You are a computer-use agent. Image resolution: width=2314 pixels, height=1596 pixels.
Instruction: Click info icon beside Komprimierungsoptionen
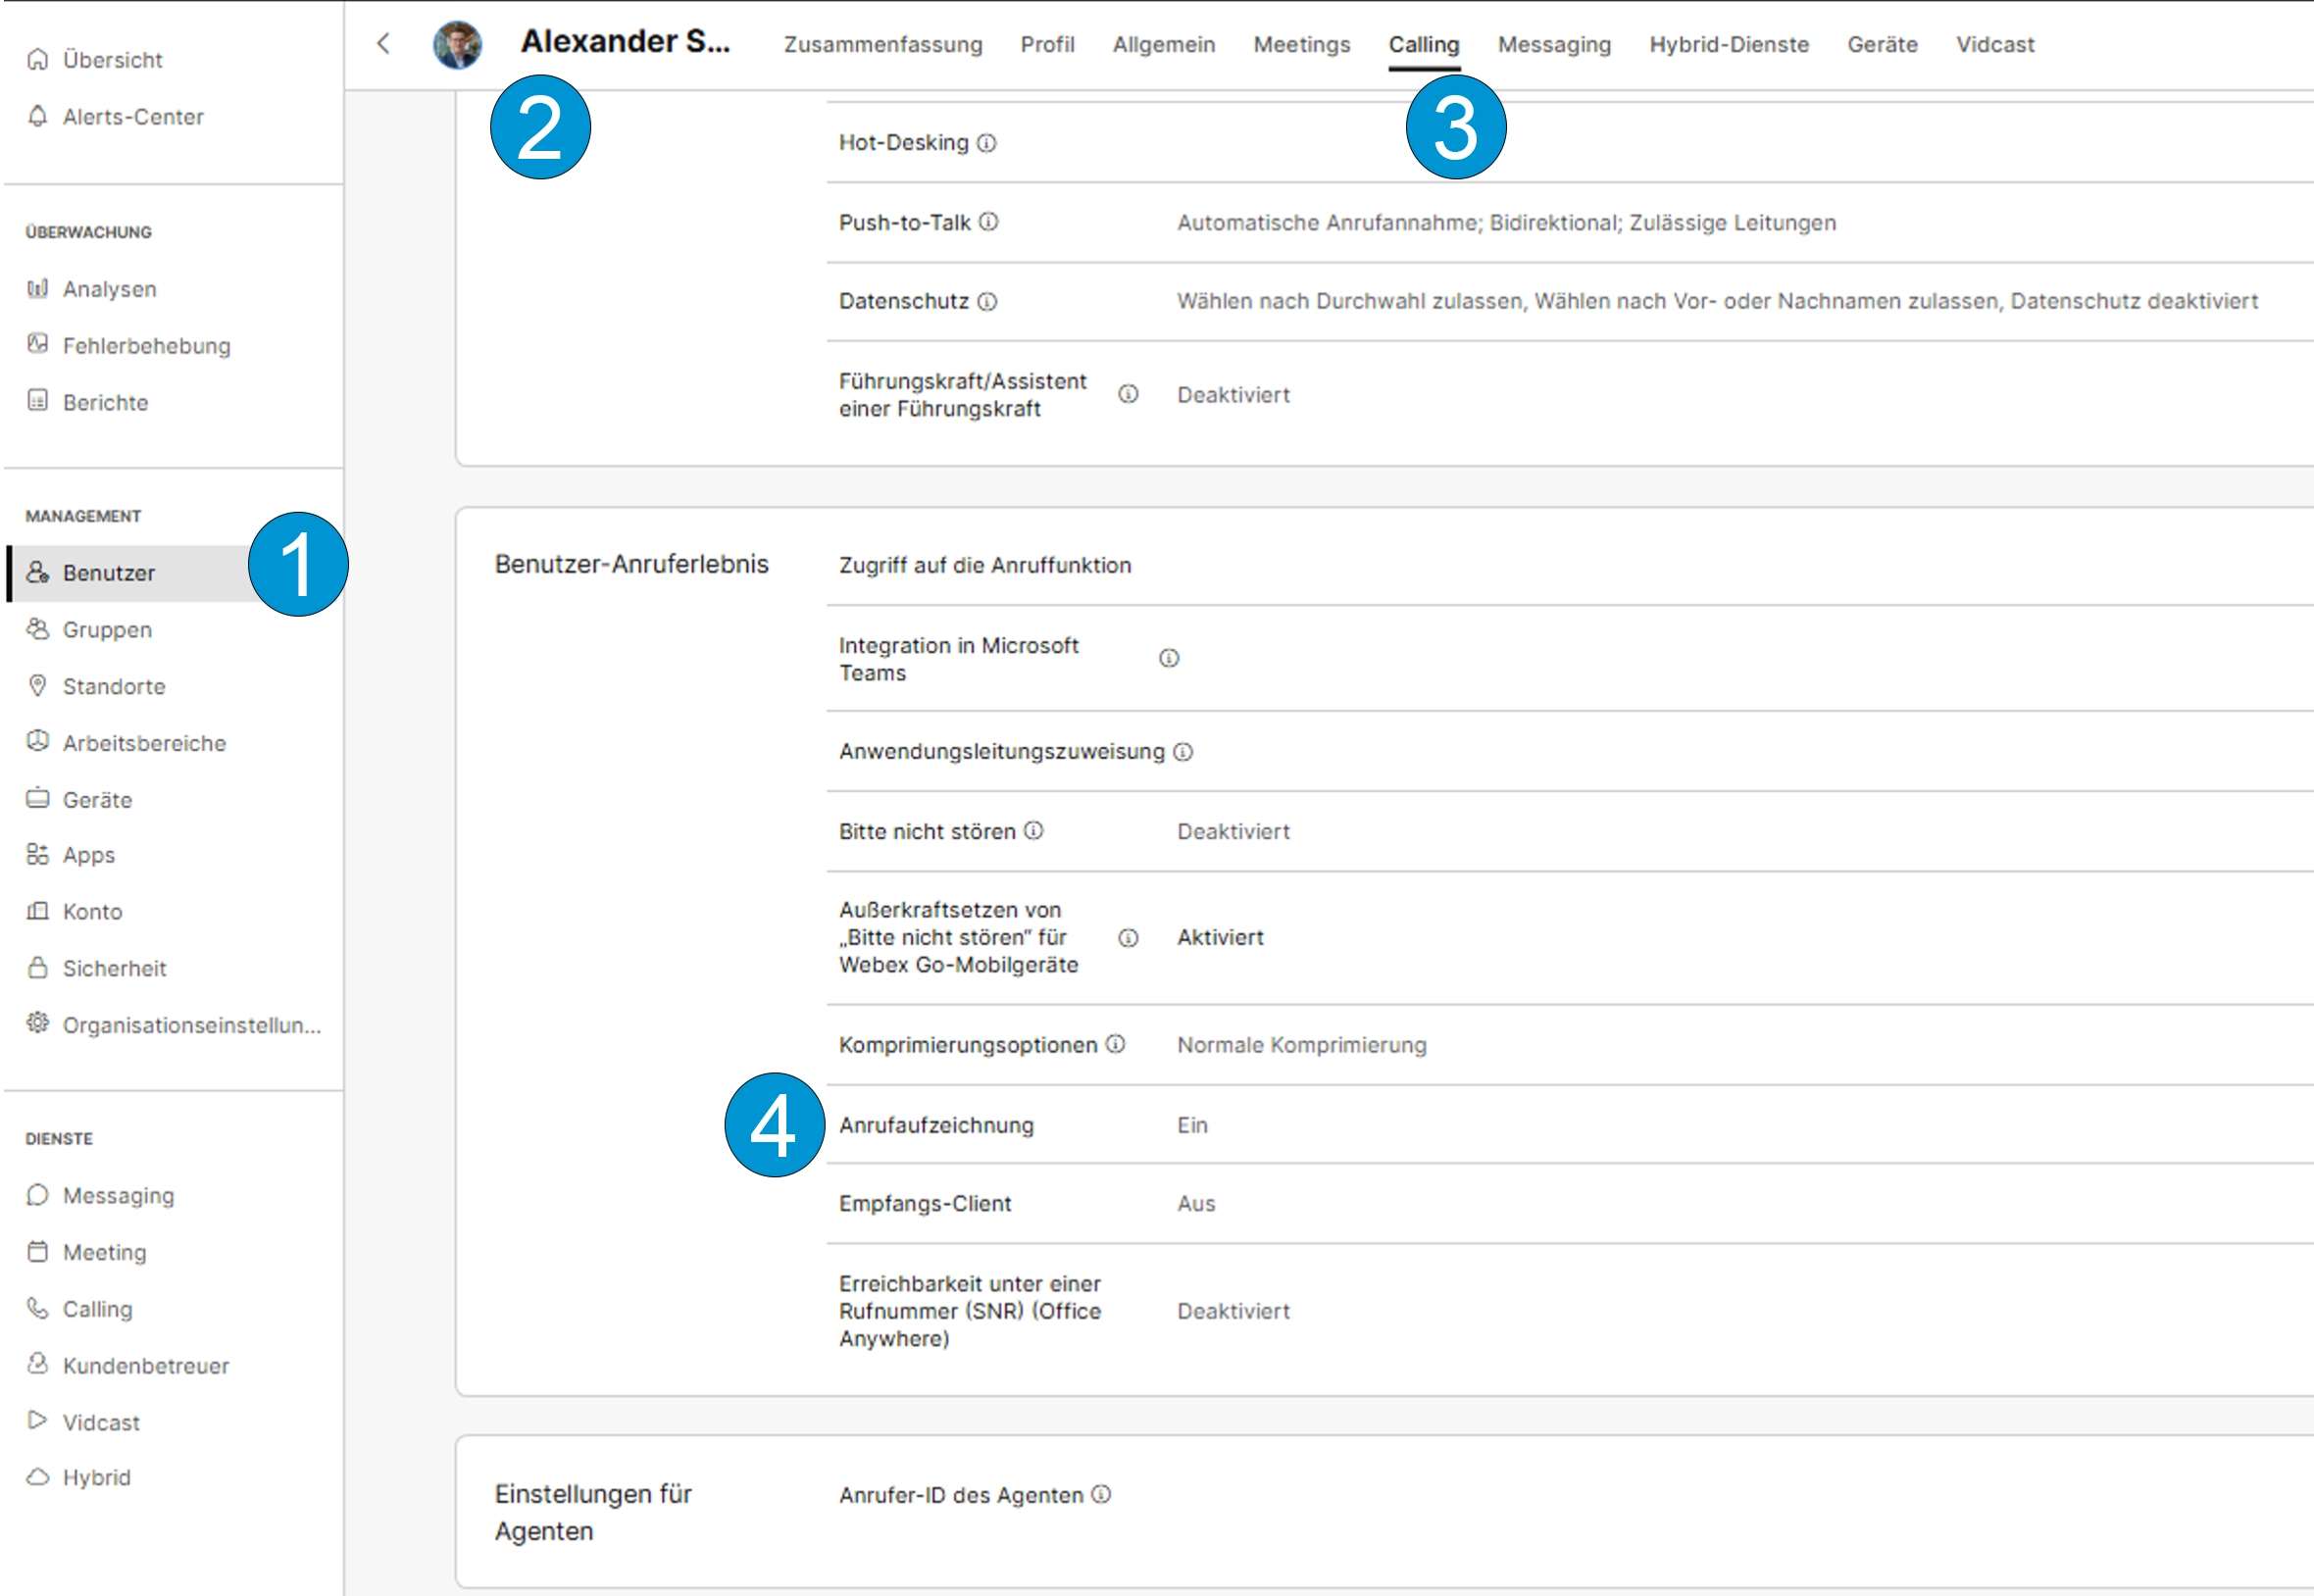click(x=1116, y=1044)
